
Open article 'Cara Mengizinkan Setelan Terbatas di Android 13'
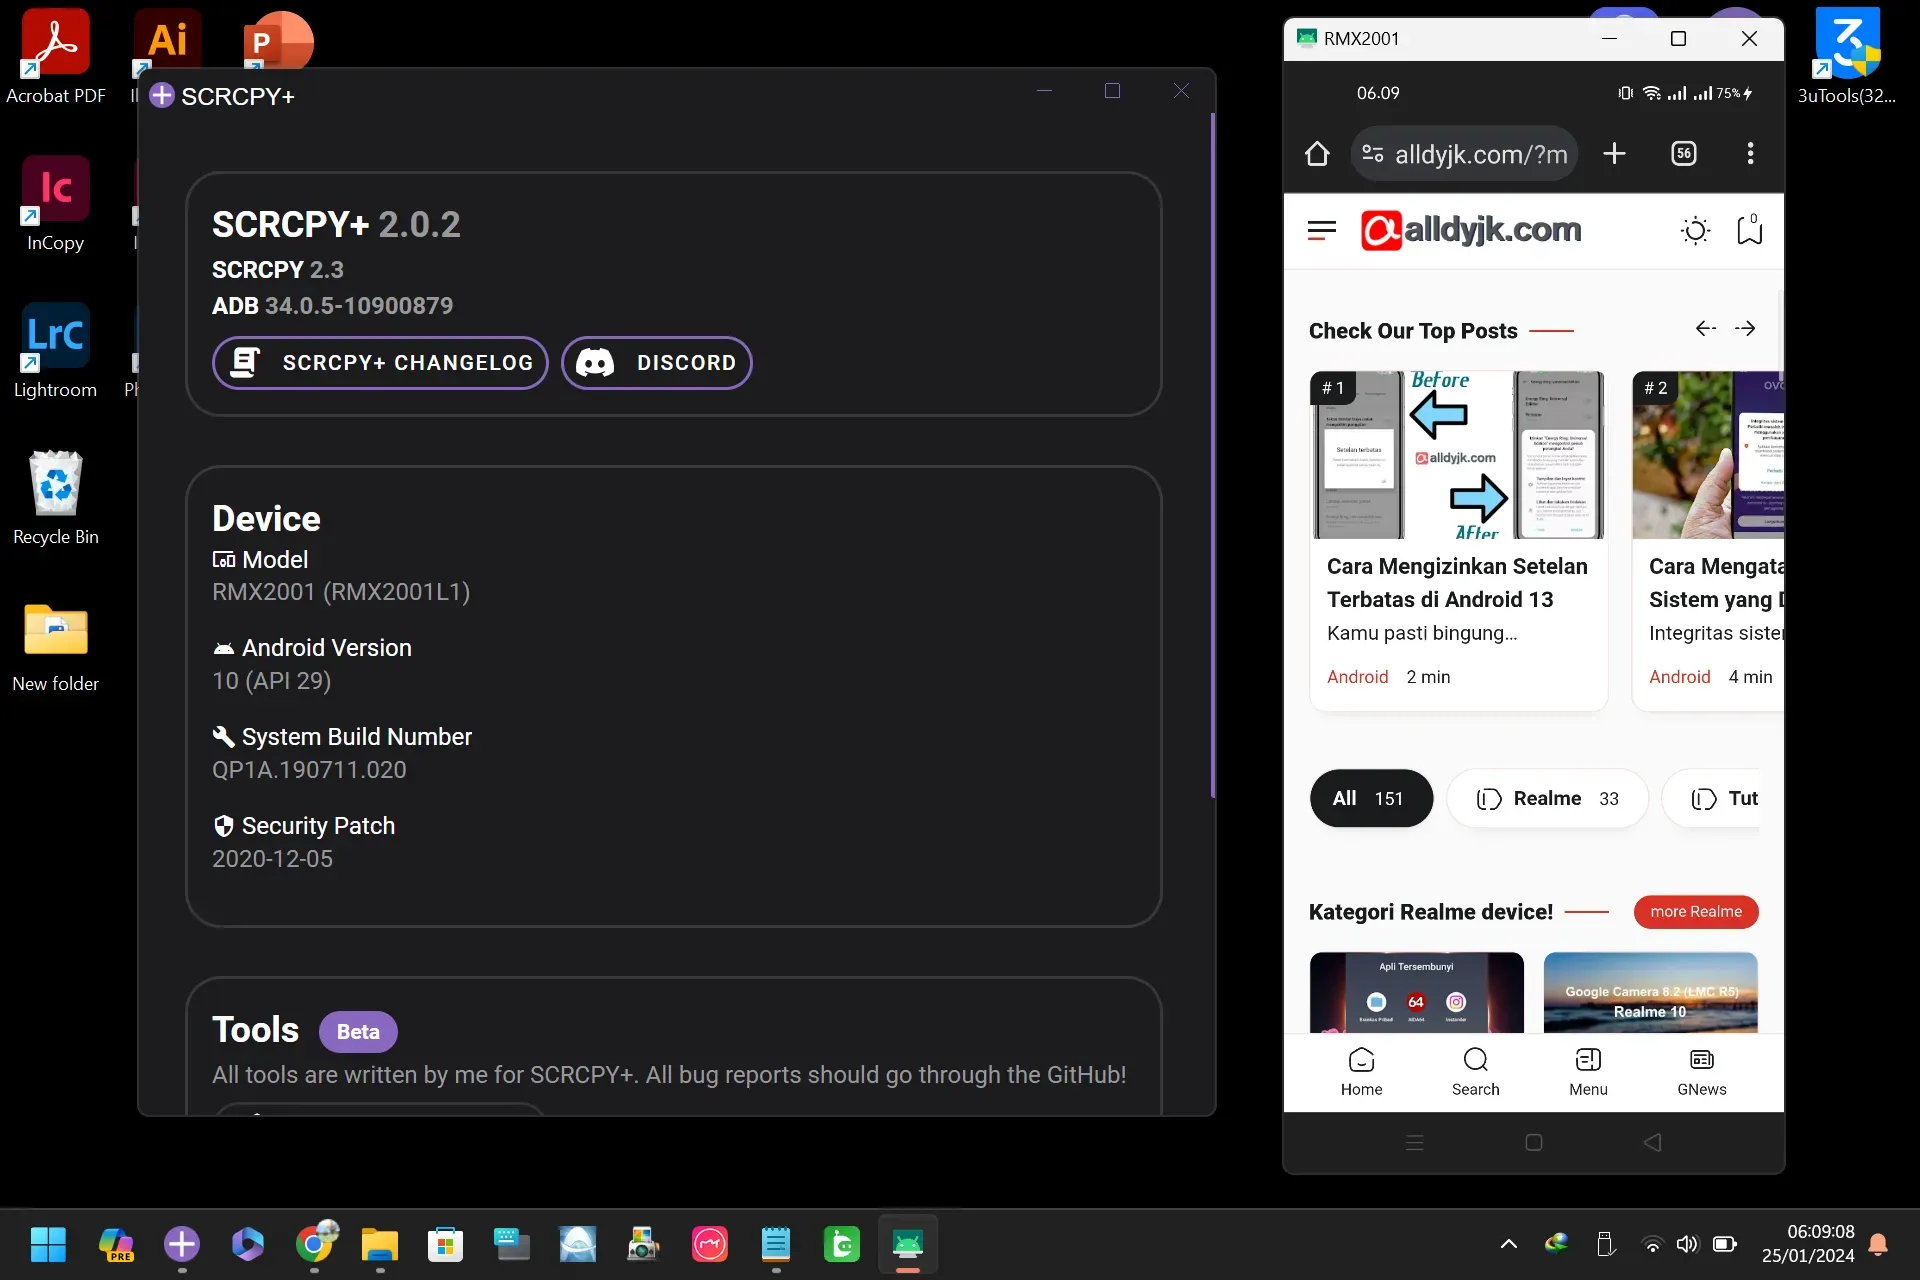[x=1457, y=583]
